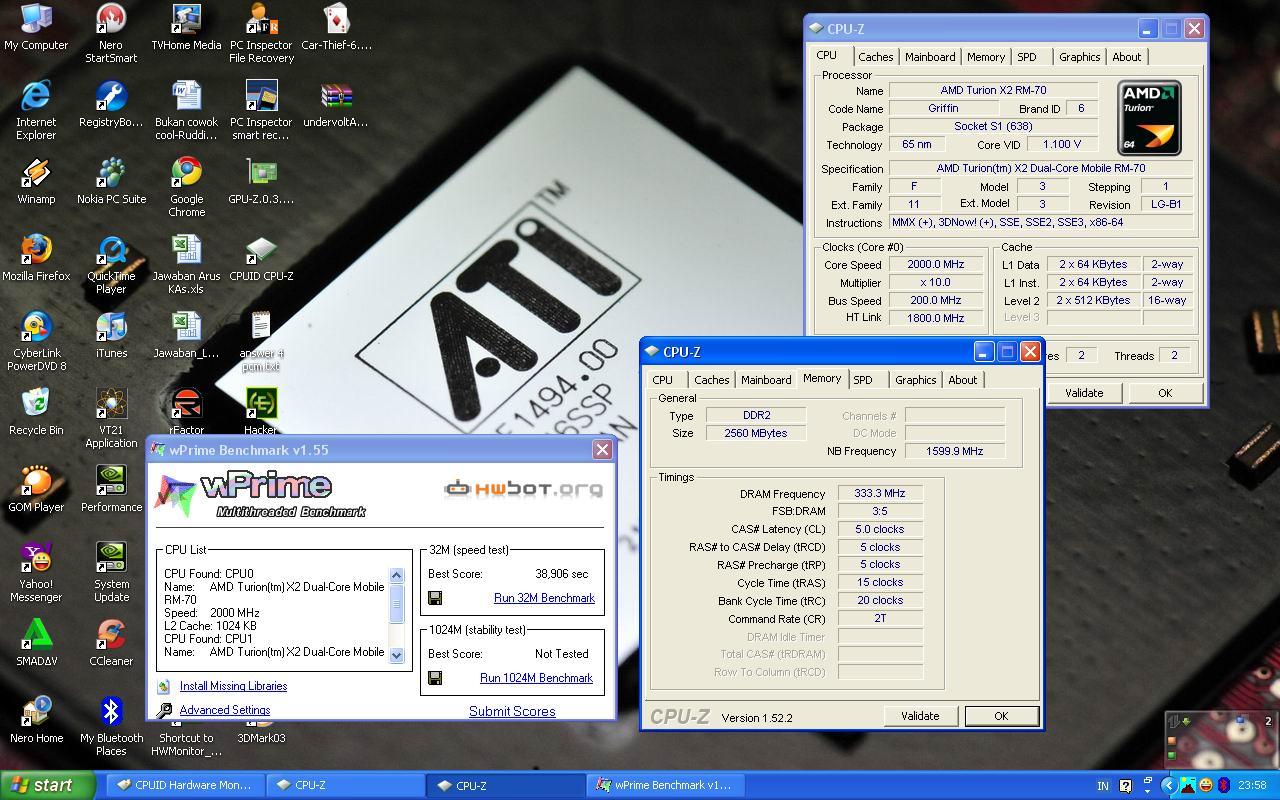This screenshot has height=800, width=1280.
Task: Open Graphics tab in front CPU-Z window
Action: 916,380
